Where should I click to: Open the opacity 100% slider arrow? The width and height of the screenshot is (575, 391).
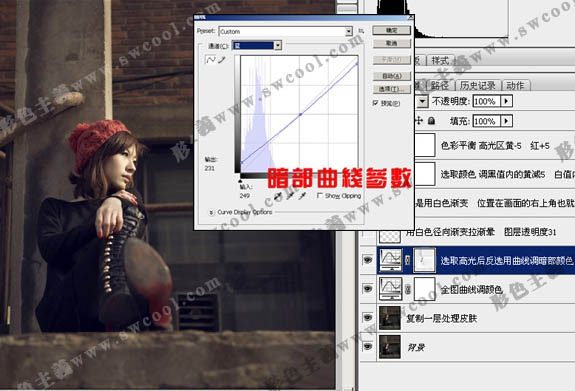(x=506, y=101)
